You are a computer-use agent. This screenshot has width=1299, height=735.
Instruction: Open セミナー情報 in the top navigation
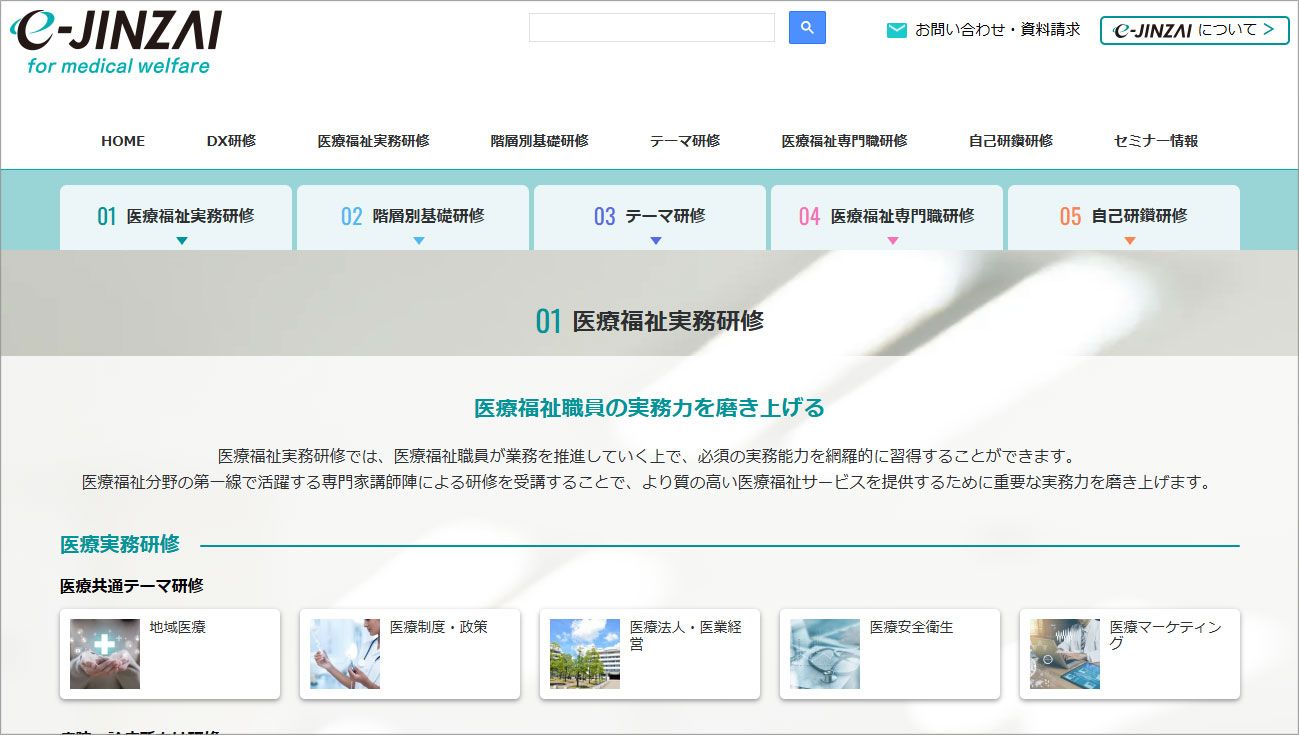[x=1156, y=141]
